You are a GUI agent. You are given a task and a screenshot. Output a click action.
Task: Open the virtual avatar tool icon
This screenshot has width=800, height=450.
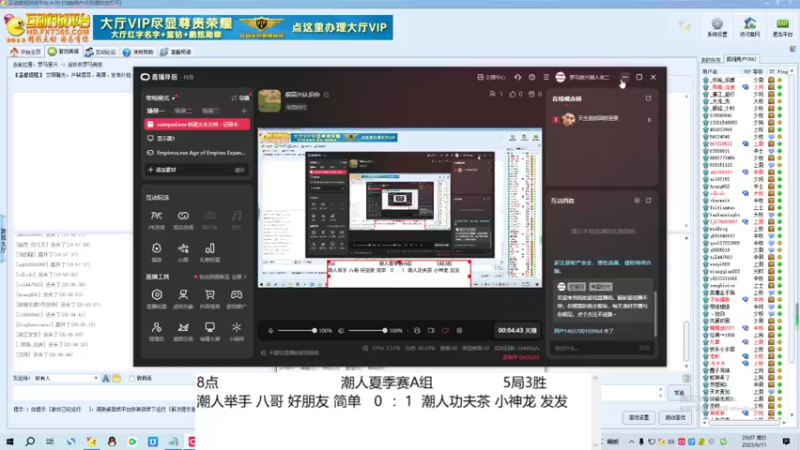point(183,295)
